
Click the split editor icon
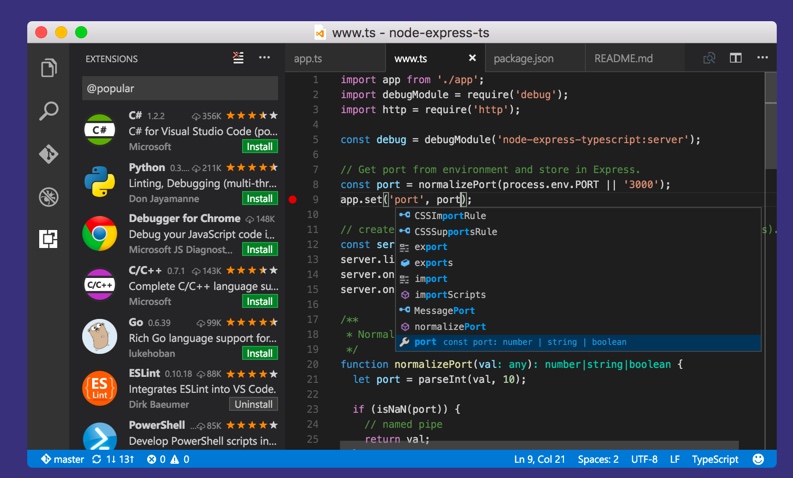point(735,58)
